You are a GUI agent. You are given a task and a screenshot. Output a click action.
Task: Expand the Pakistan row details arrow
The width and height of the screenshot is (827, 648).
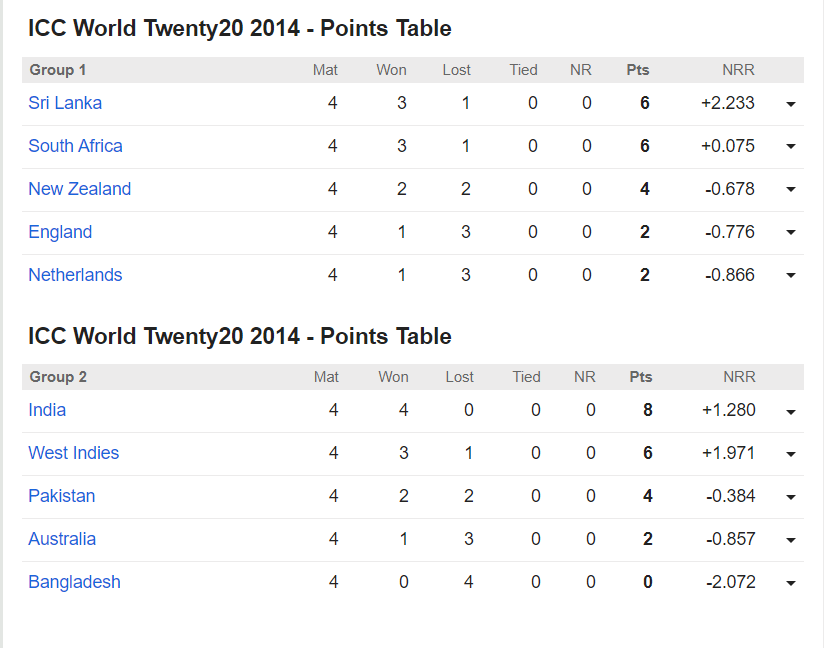pyautogui.click(x=790, y=497)
